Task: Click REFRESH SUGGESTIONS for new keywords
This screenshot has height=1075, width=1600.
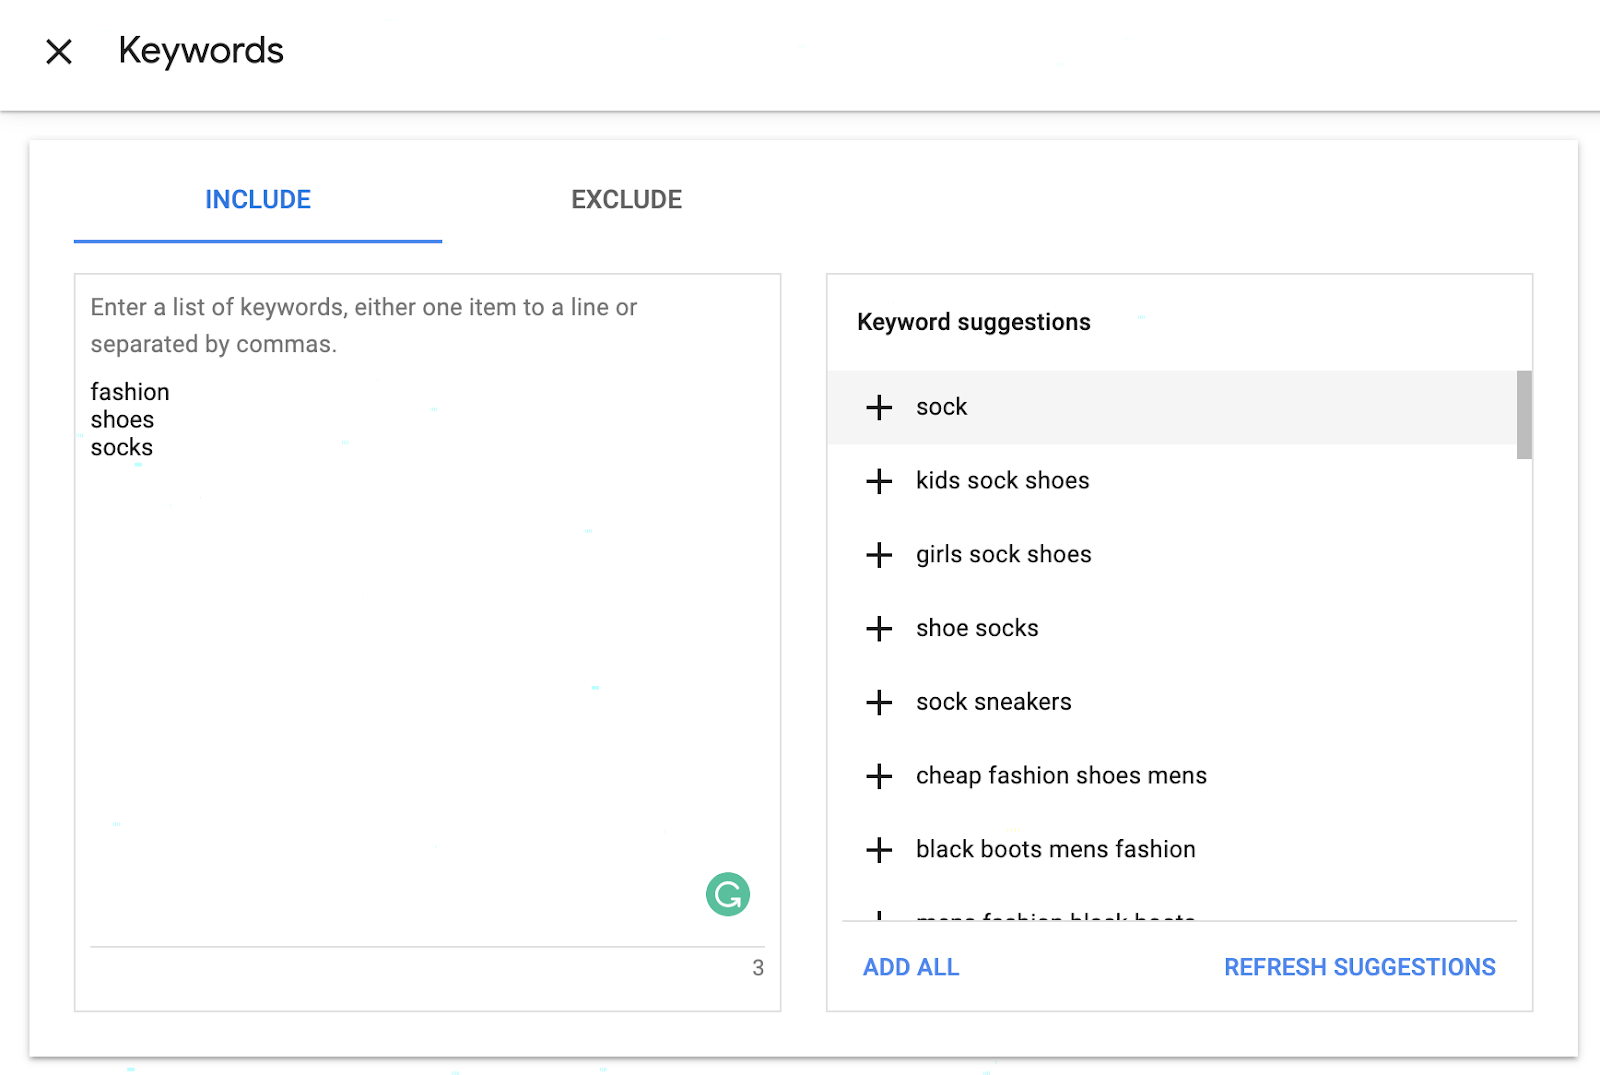Action: (1360, 967)
